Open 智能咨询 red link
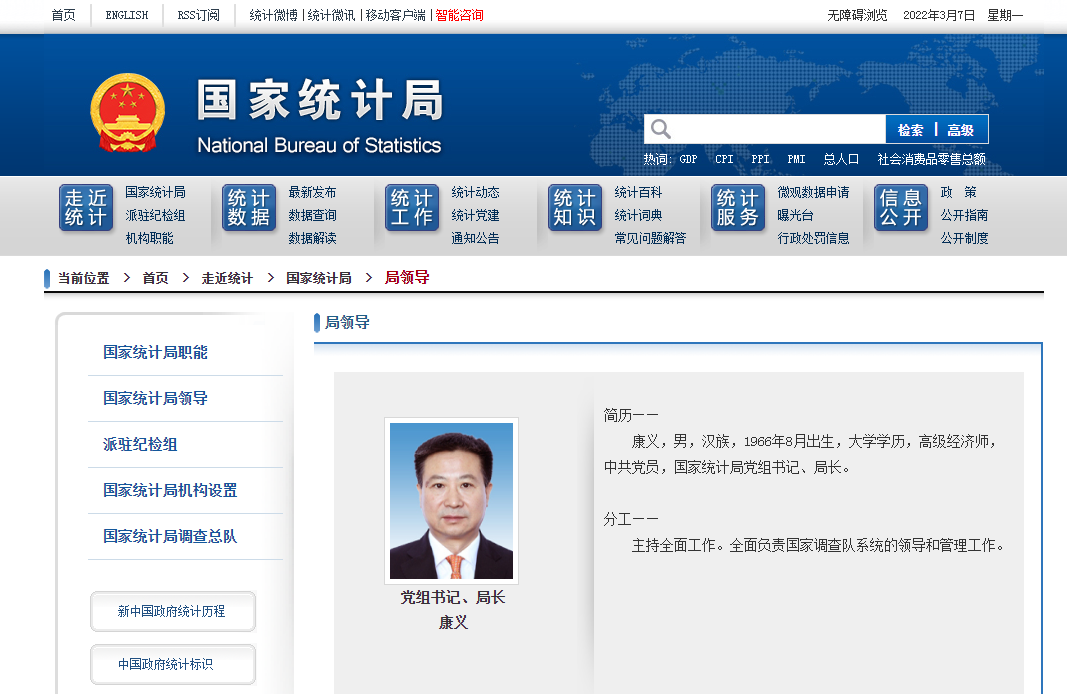 459,15
